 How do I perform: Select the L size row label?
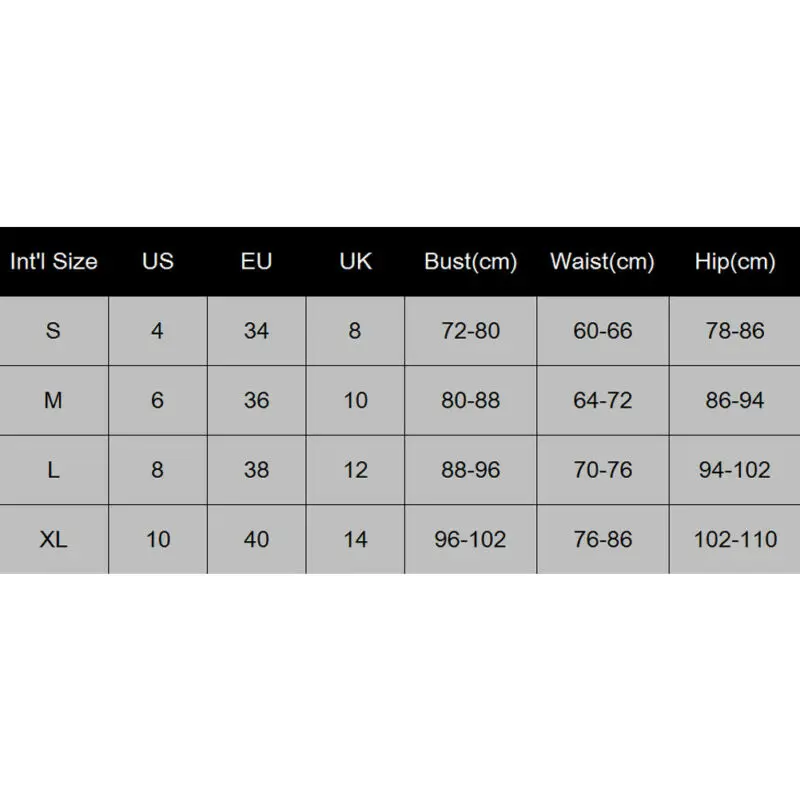[54, 470]
